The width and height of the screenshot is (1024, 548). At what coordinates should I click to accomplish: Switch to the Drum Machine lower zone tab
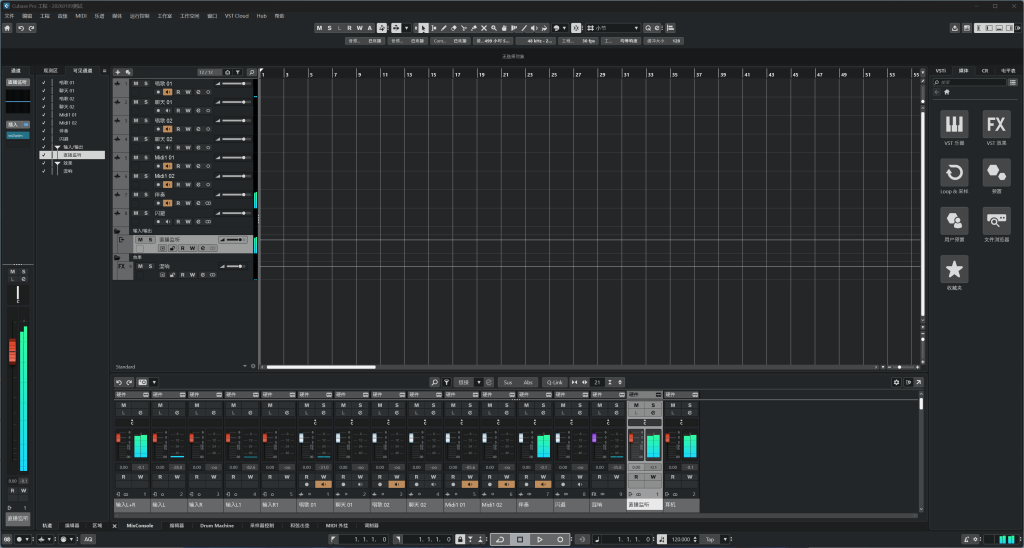[x=217, y=525]
